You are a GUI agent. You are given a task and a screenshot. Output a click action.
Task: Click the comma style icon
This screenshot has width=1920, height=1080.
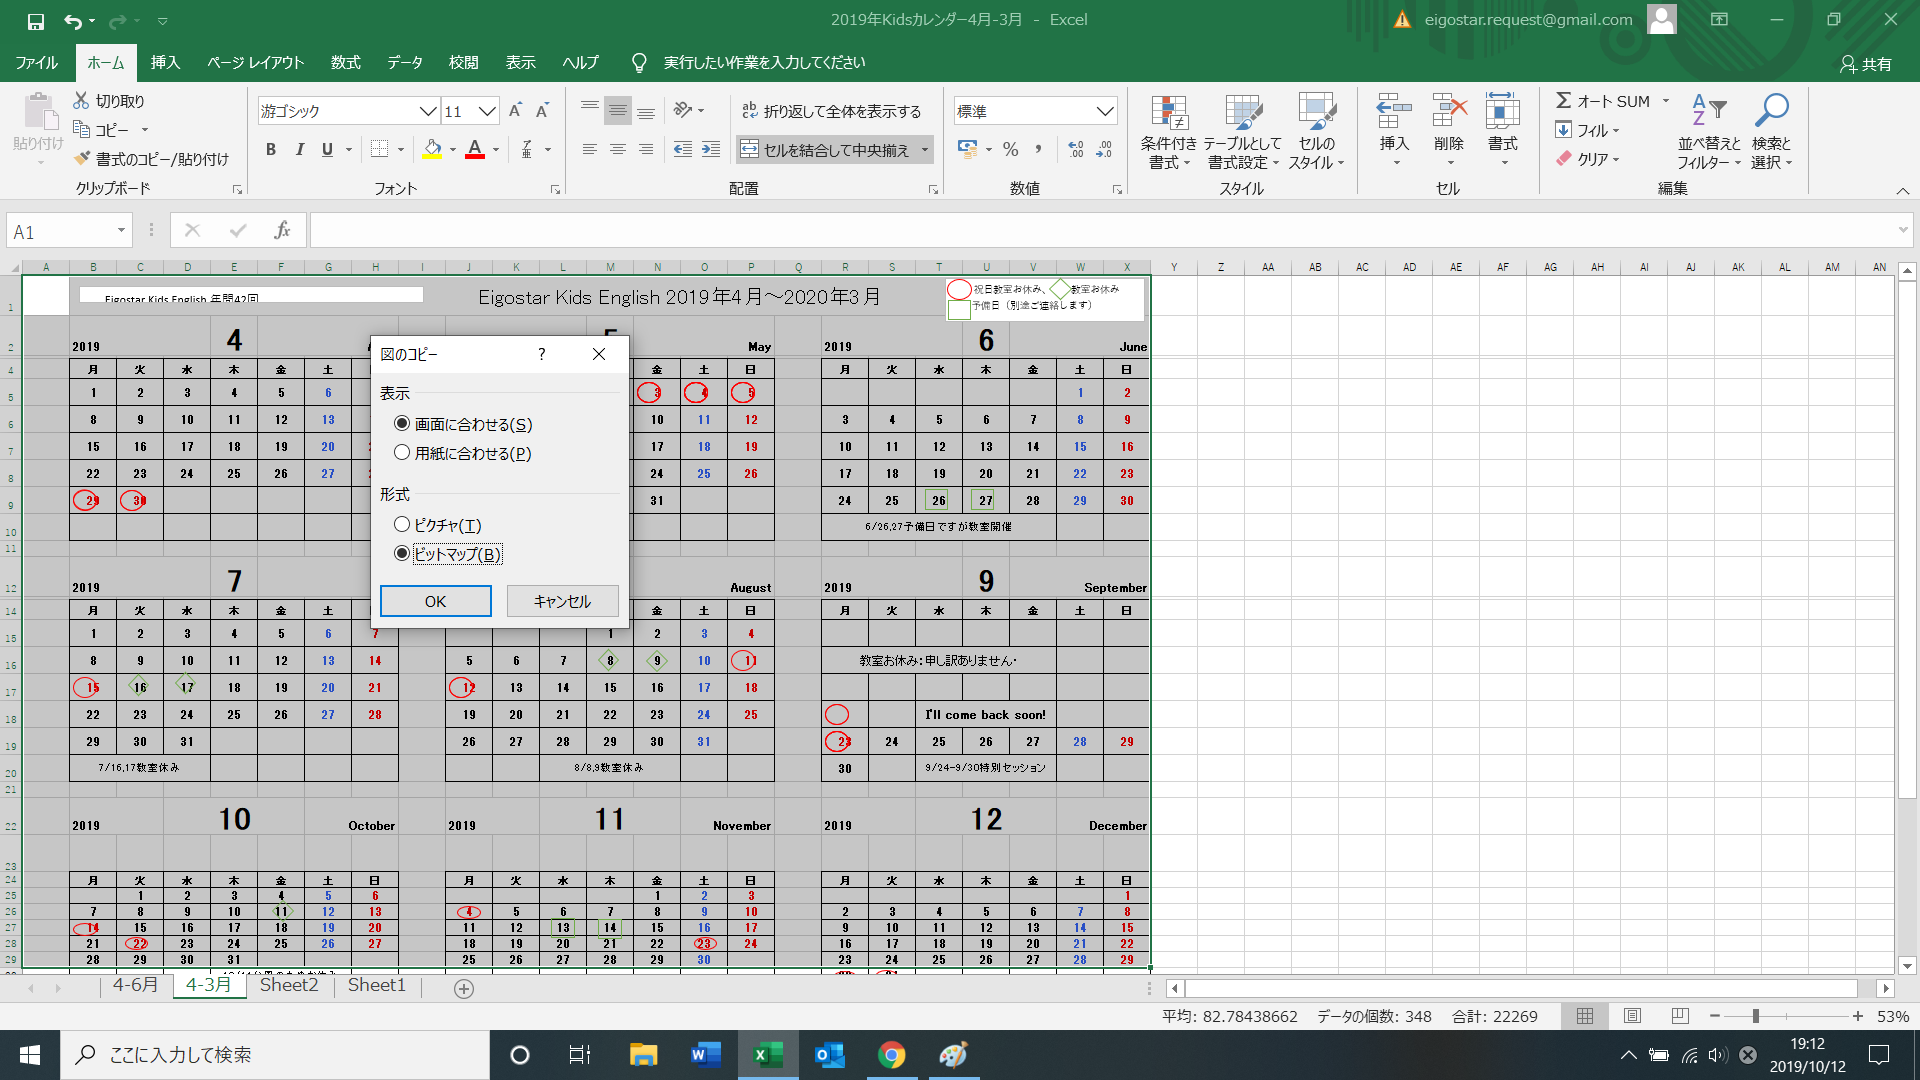point(1039,150)
